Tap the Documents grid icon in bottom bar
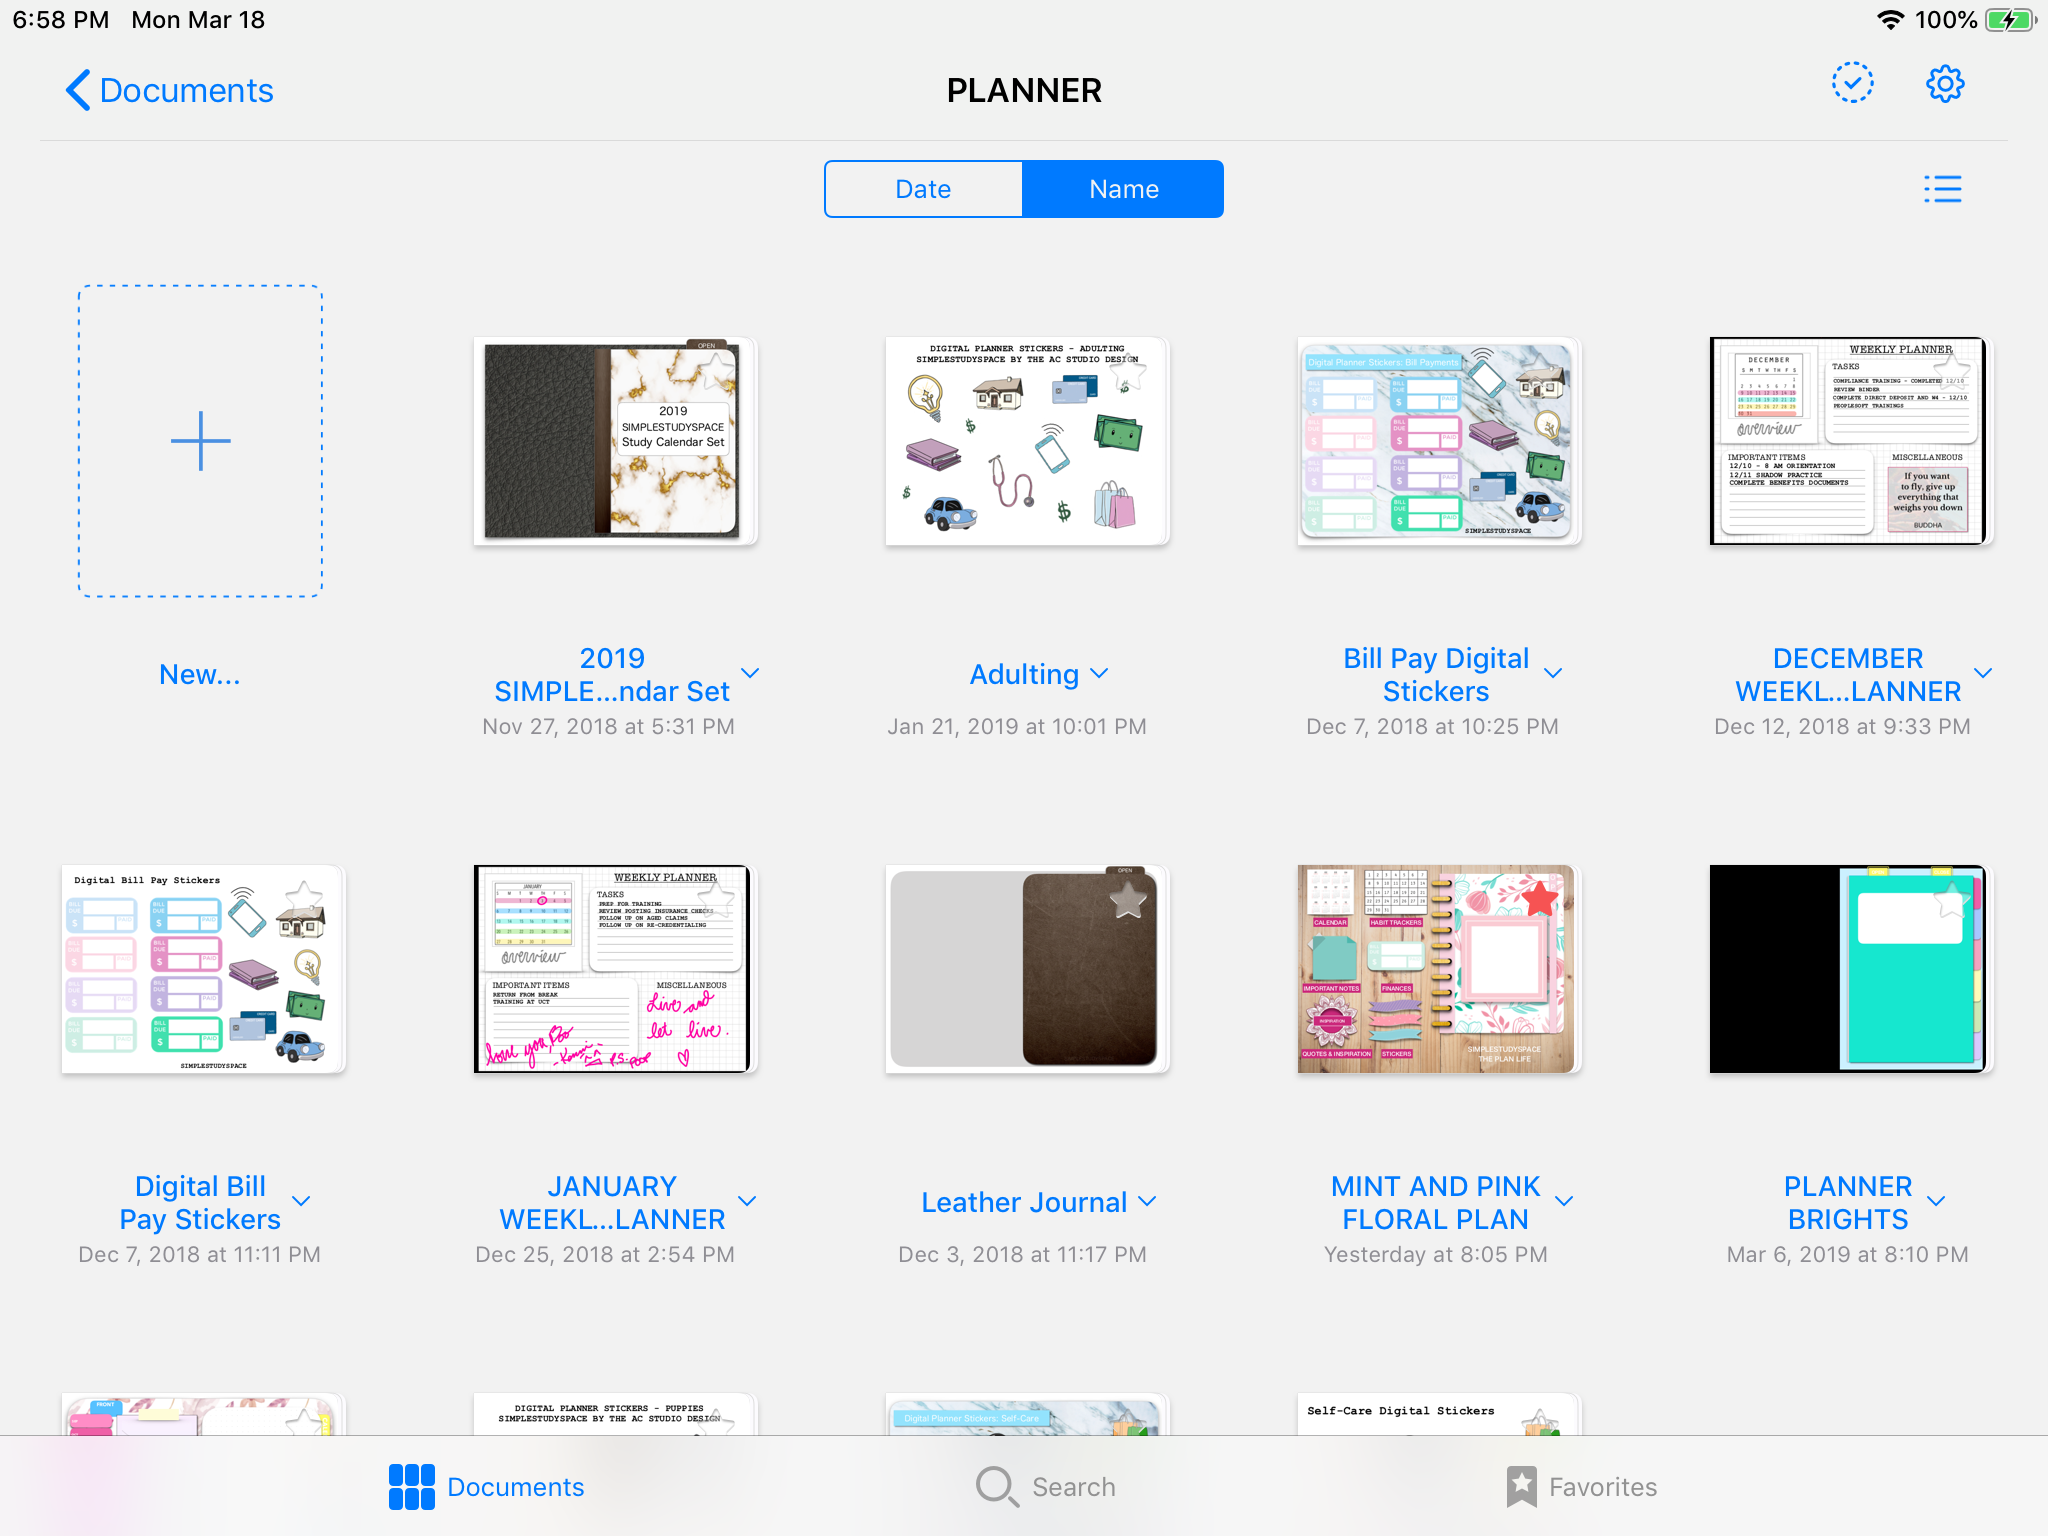2048x1536 pixels. (x=412, y=1486)
